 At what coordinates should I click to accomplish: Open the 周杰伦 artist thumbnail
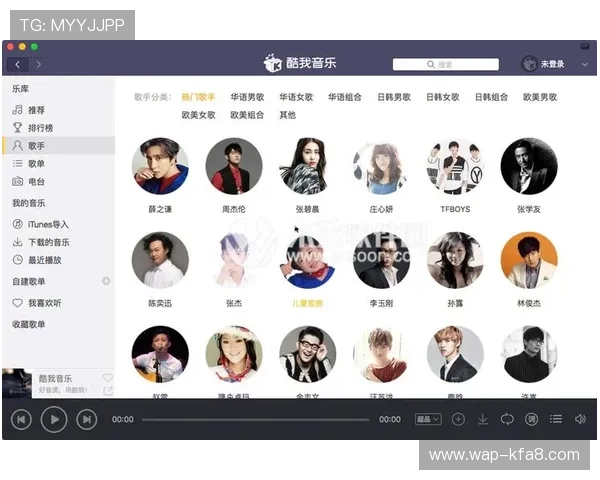coord(234,166)
